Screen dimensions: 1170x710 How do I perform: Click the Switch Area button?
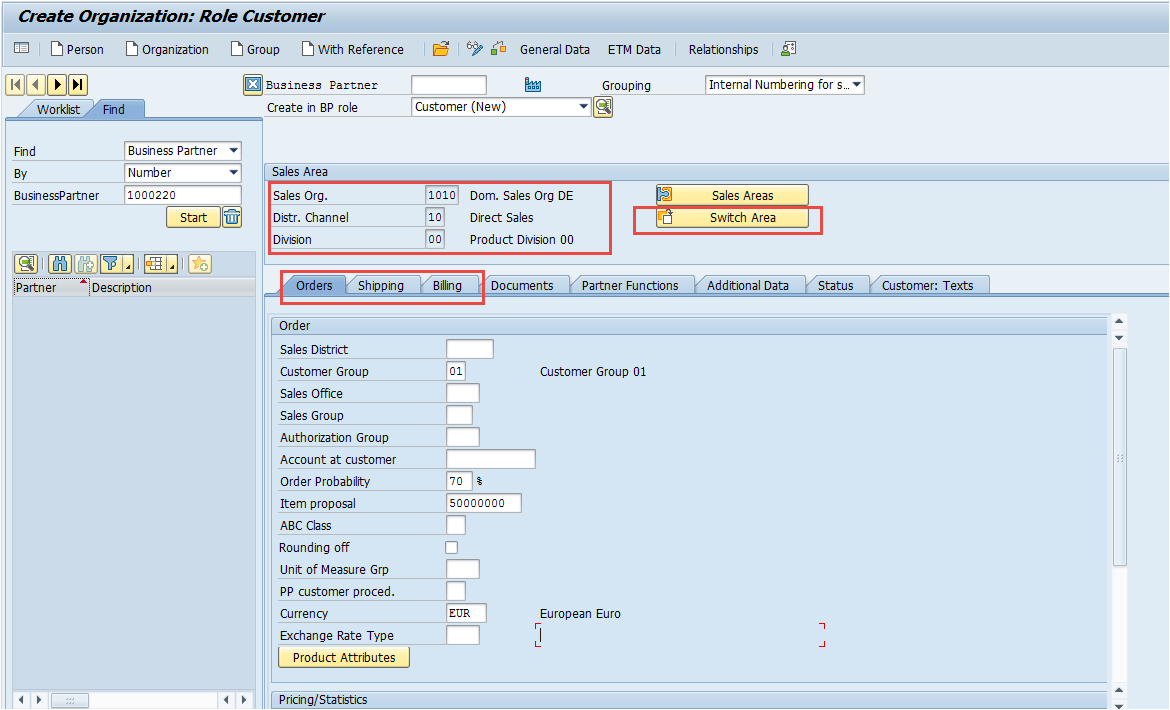coord(733,218)
